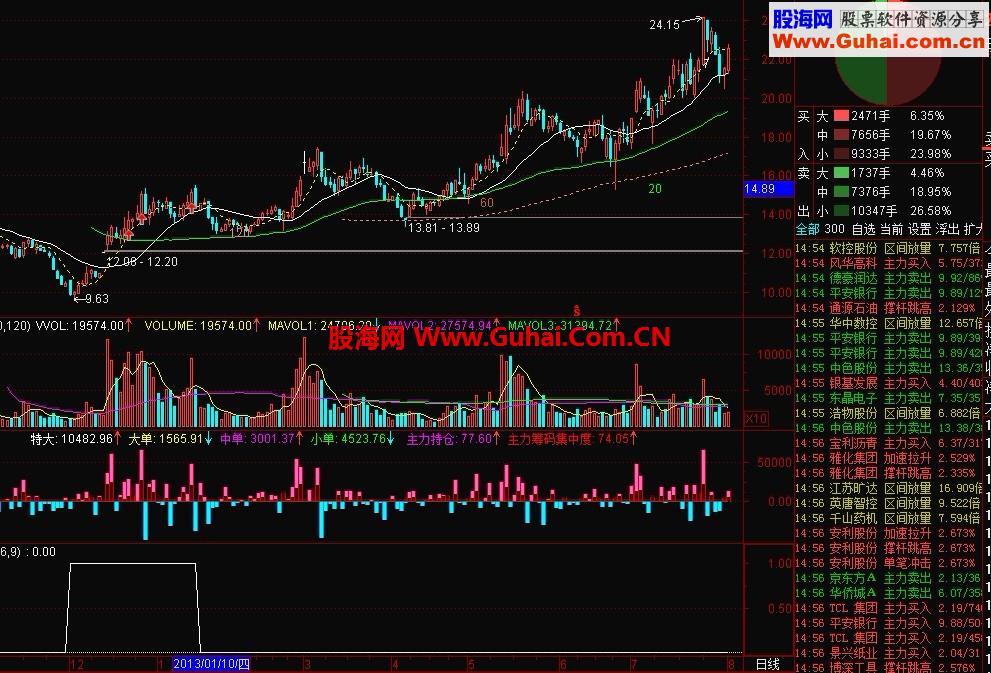Screen dimensions: 991x673
Task: Click the X10 volume scale label
Action: 757,418
